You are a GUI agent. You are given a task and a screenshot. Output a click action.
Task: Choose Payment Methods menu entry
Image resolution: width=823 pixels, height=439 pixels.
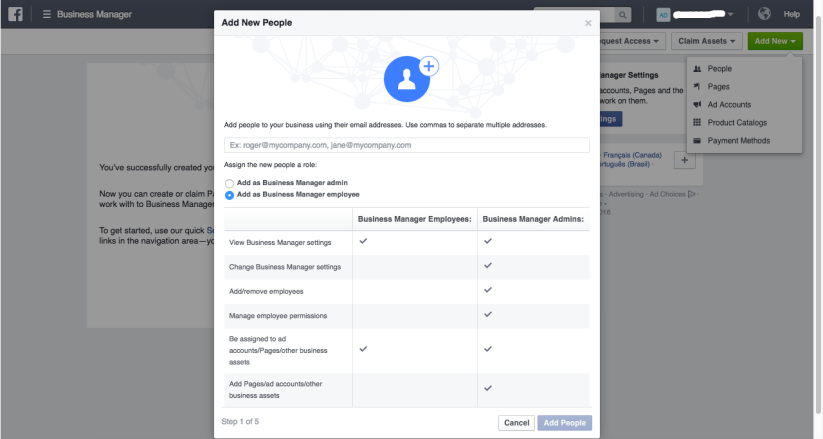pos(738,141)
